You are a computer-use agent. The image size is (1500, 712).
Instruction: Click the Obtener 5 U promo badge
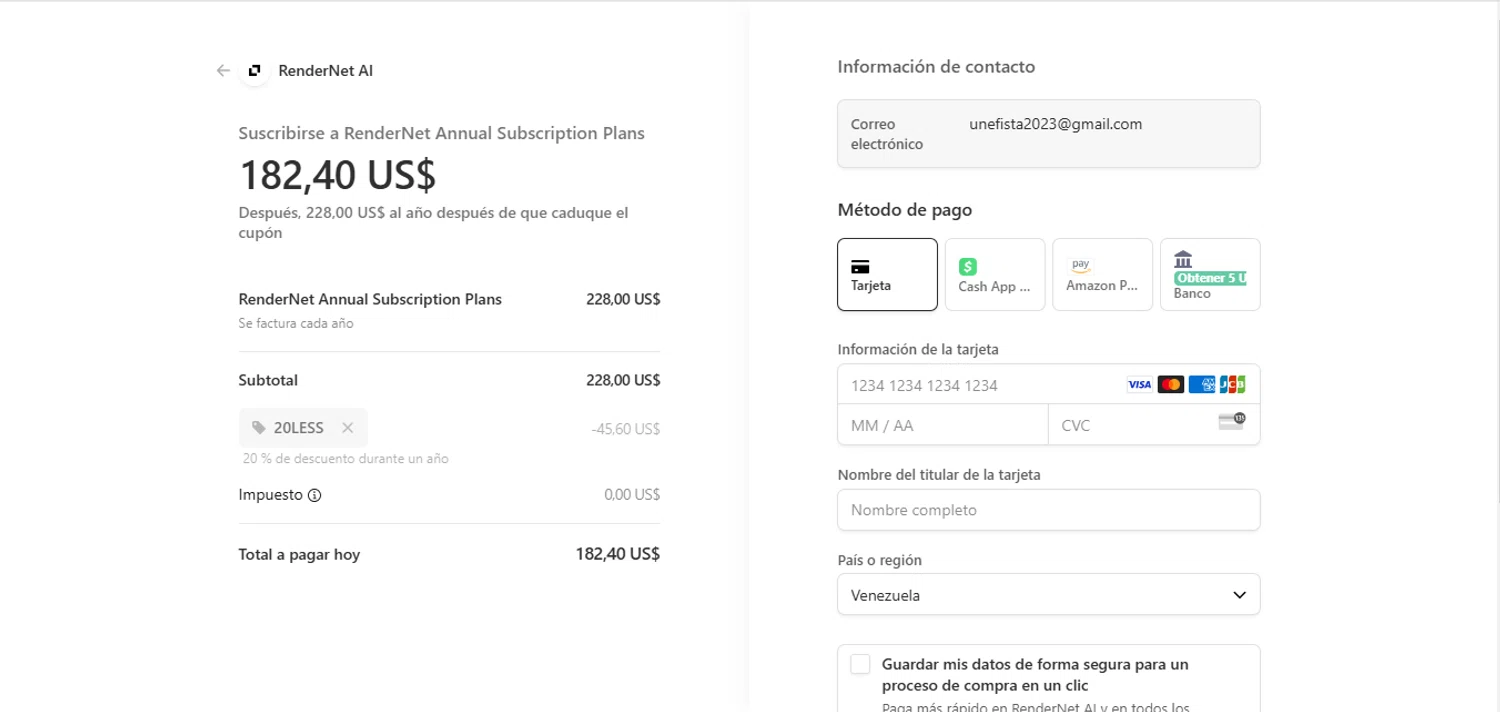coord(1210,278)
